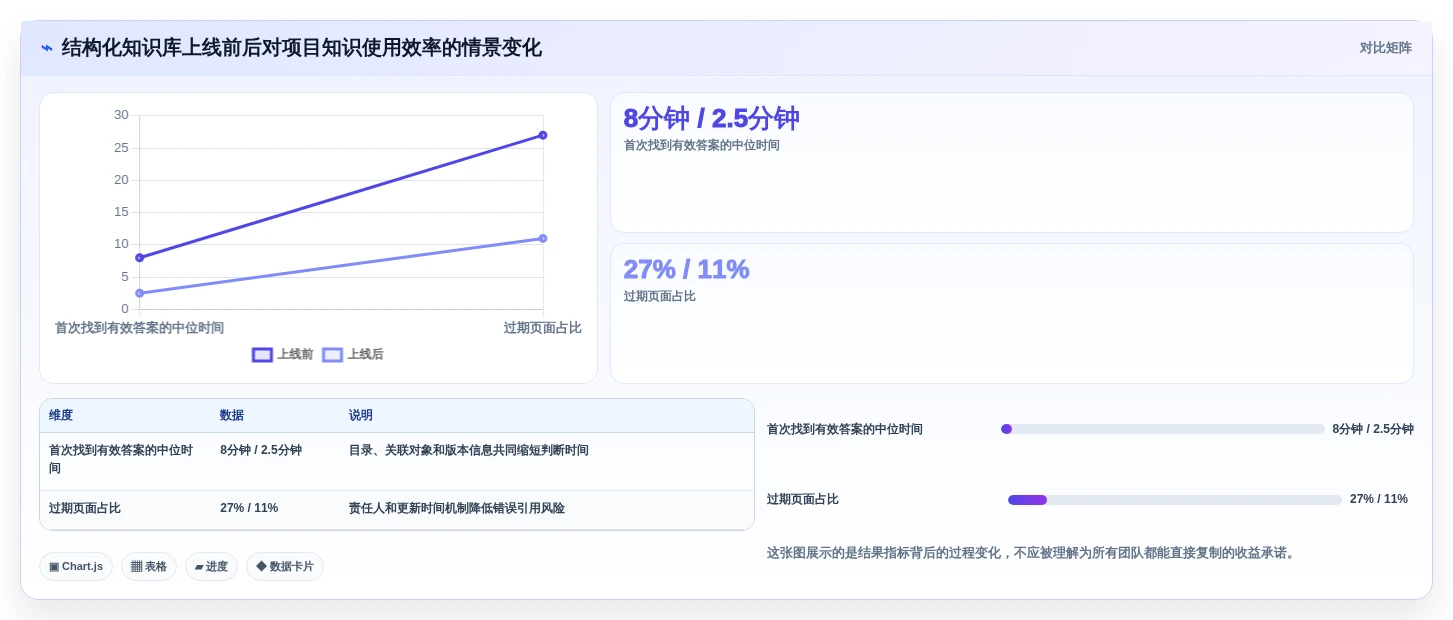Viewport: 1453px width, 620px height.
Task: Click the lightning icon beside the title
Action: click(x=47, y=48)
